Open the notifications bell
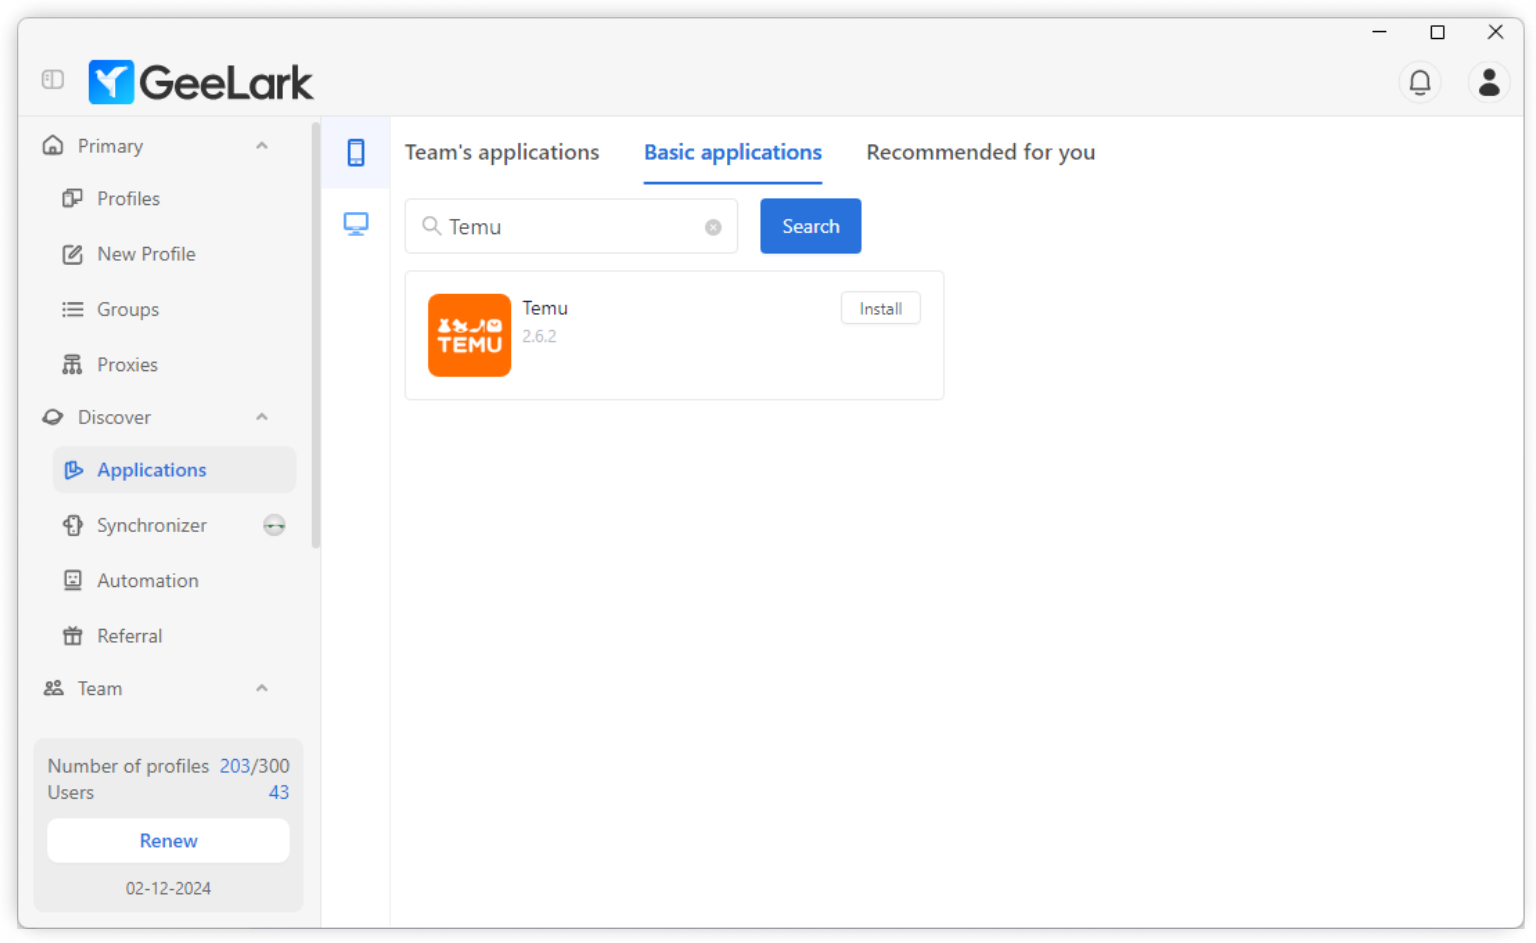 [1419, 82]
